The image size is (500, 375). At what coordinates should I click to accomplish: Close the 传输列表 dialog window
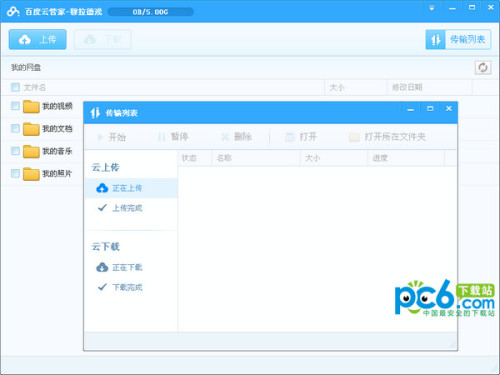pos(449,109)
